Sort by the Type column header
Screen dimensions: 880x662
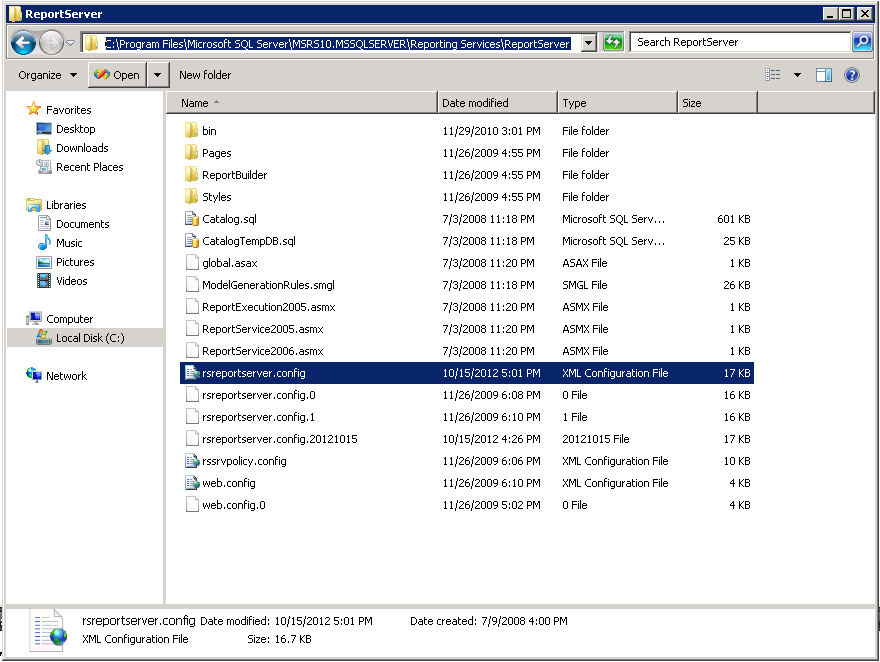(x=617, y=103)
